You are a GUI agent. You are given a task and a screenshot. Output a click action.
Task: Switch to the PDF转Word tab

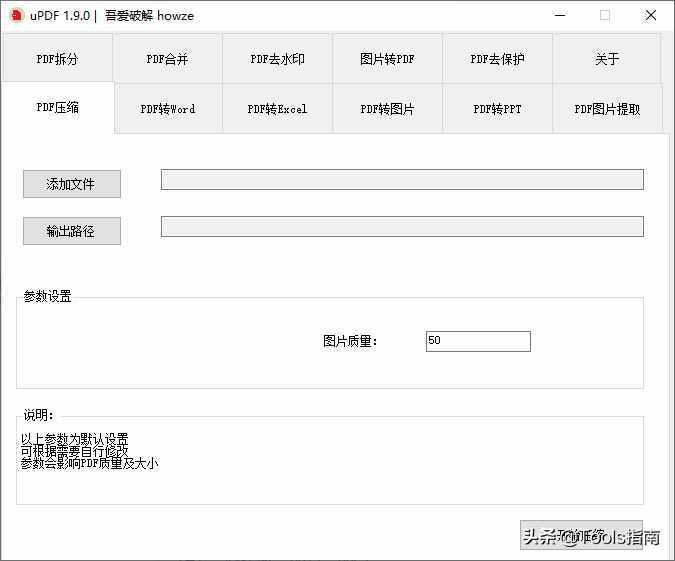coord(167,109)
